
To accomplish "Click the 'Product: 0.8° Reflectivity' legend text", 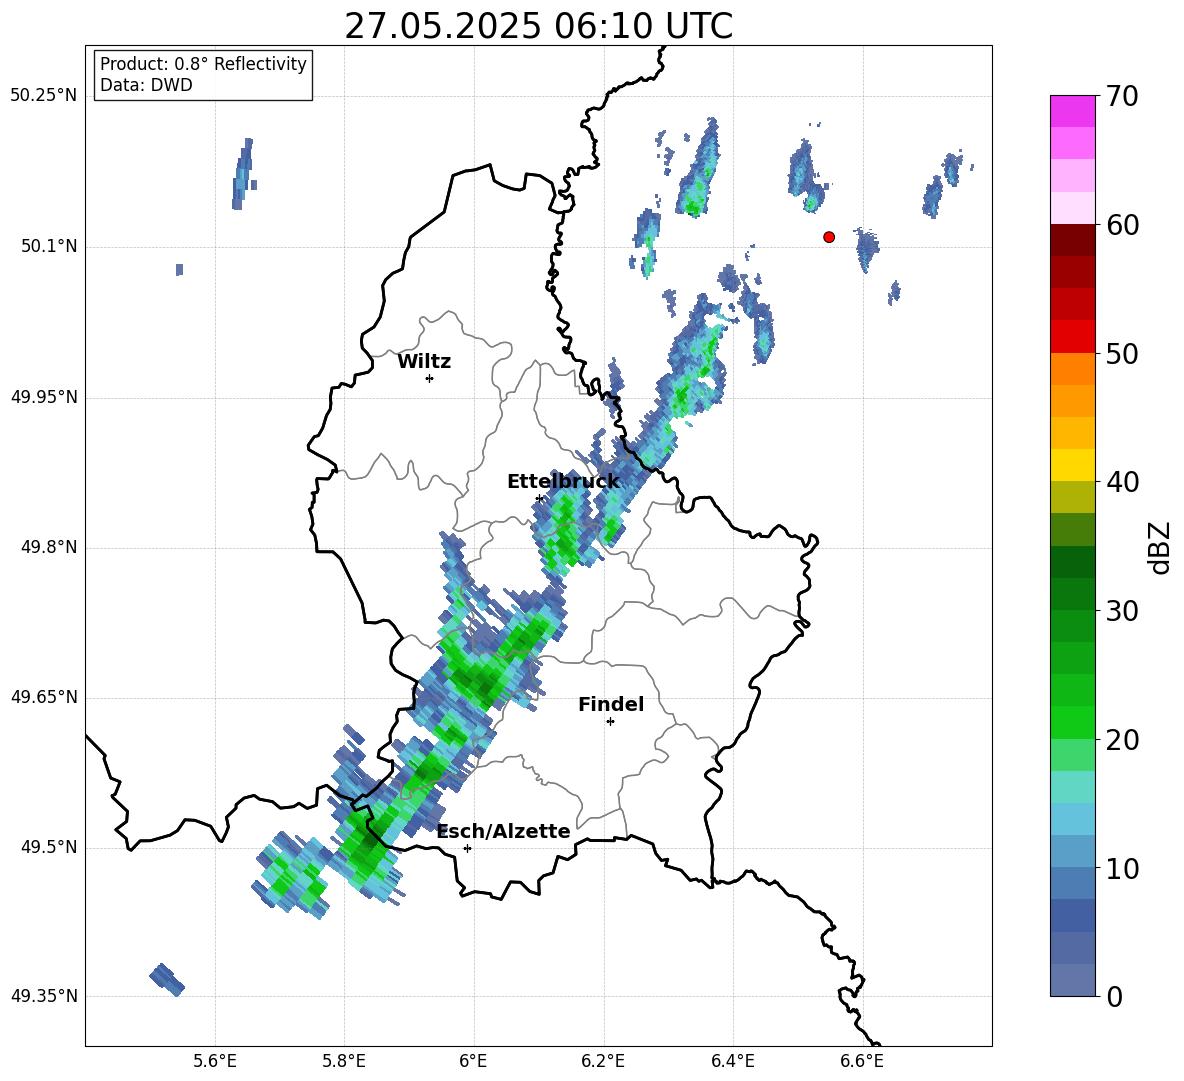I will [203, 63].
